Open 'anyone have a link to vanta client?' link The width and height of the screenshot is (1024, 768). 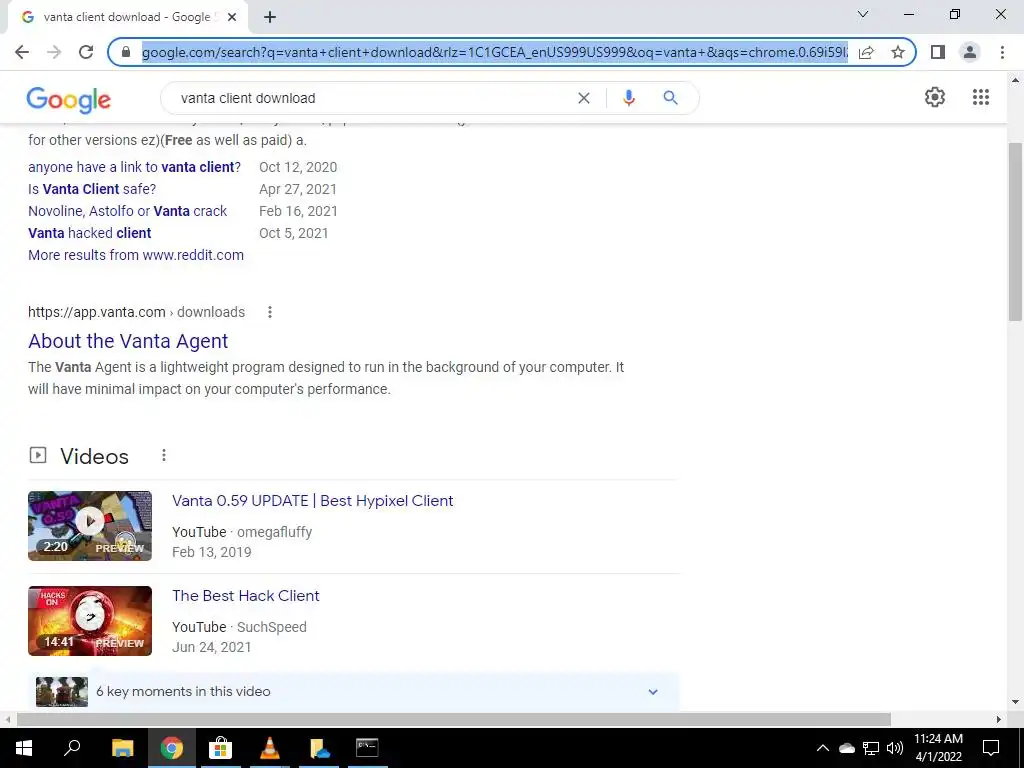pyautogui.click(x=135, y=167)
